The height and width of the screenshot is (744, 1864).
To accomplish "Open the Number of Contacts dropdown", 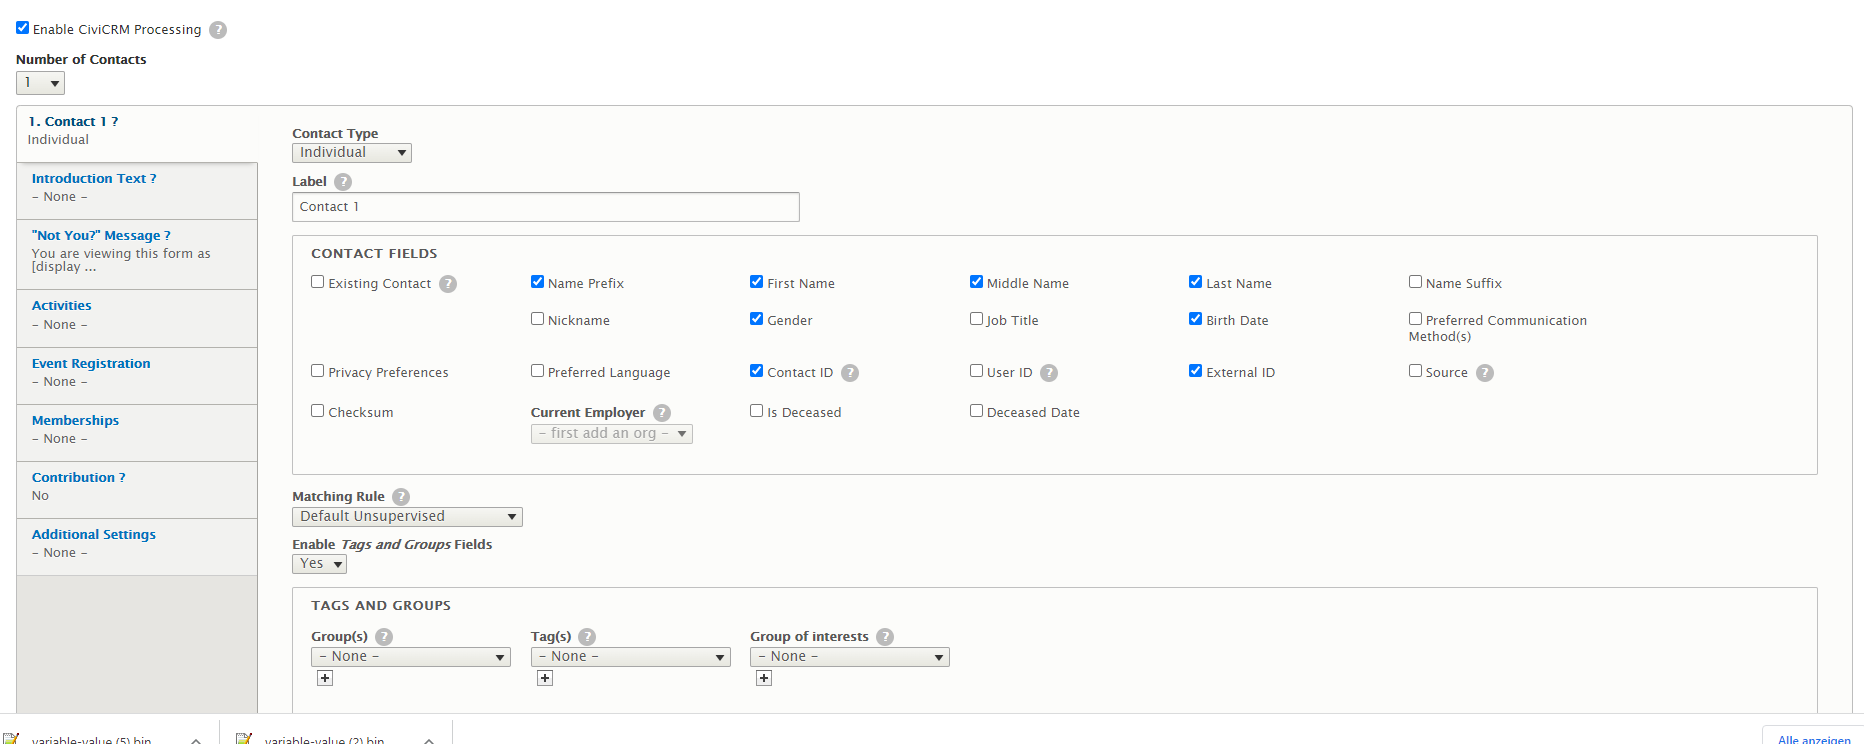I will tap(40, 83).
